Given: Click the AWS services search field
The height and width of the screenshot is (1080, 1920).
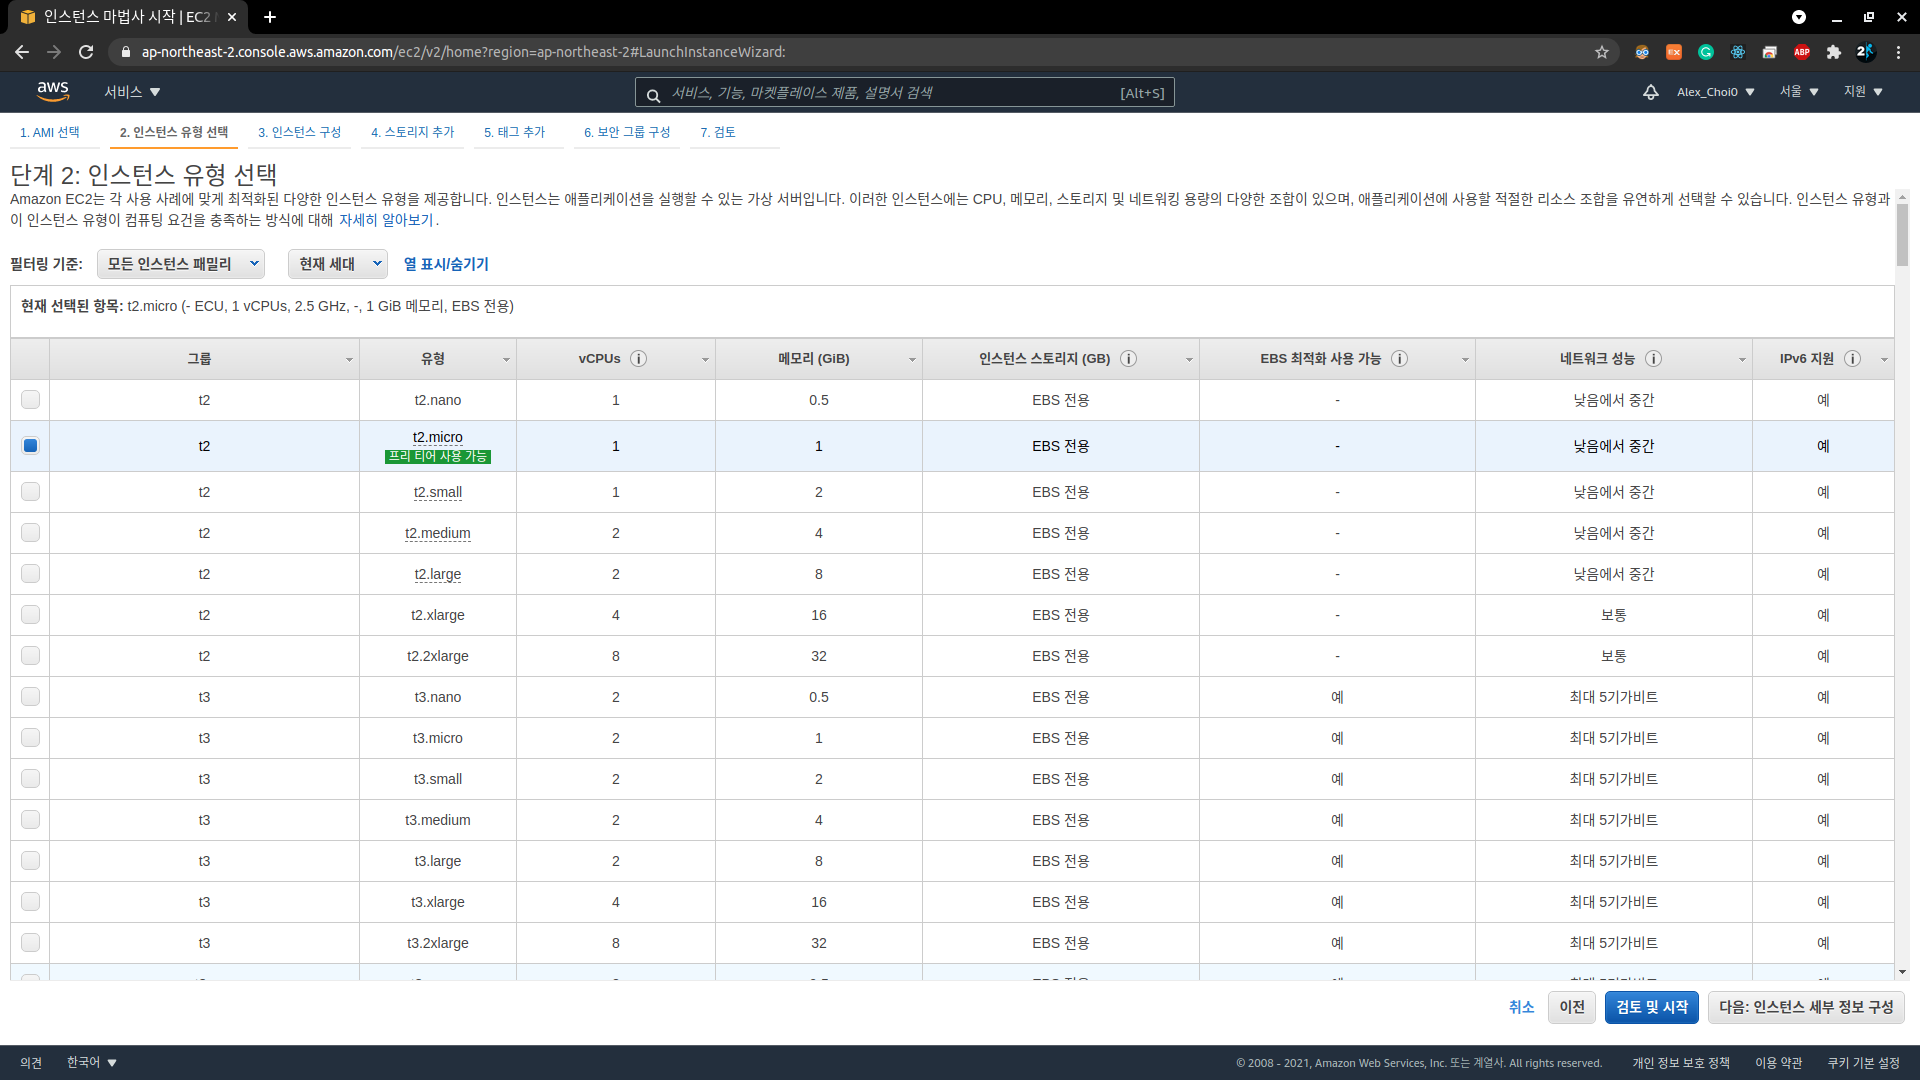Looking at the screenshot, I should pos(890,93).
